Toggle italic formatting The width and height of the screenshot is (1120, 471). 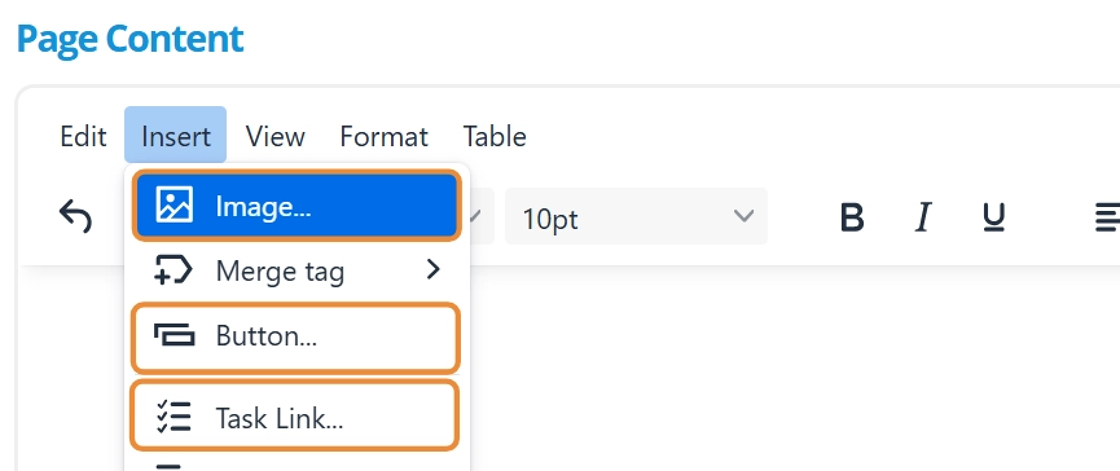(923, 217)
